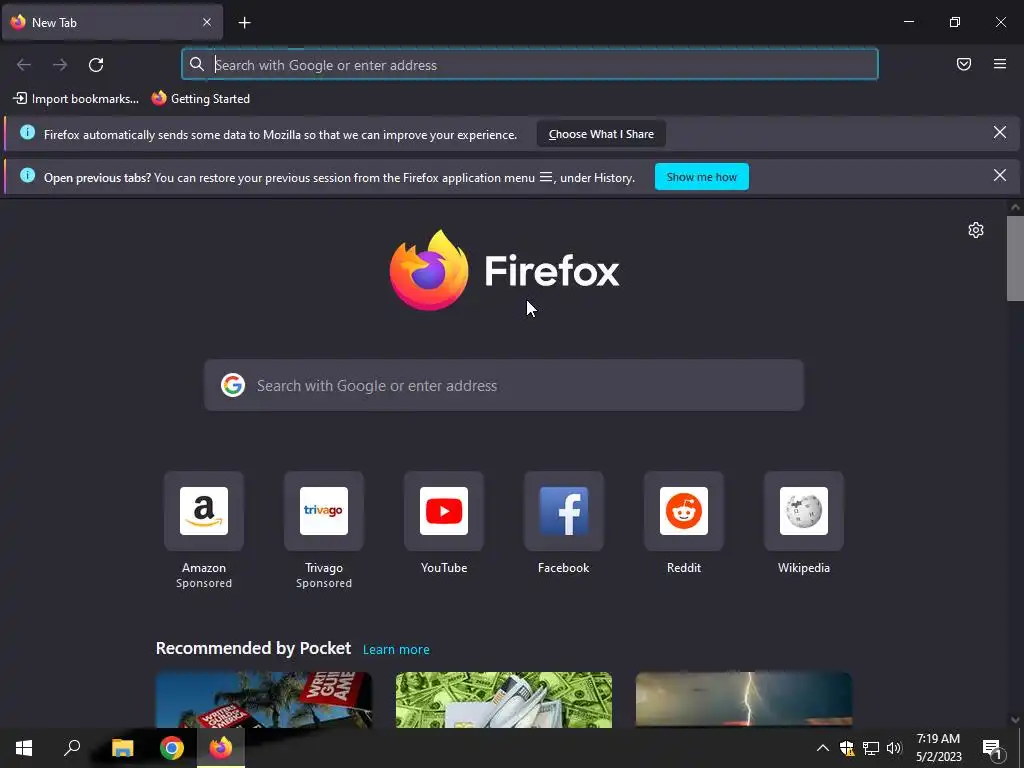
Task: Dismiss the data sharing notification bar
Action: [x=1000, y=133]
